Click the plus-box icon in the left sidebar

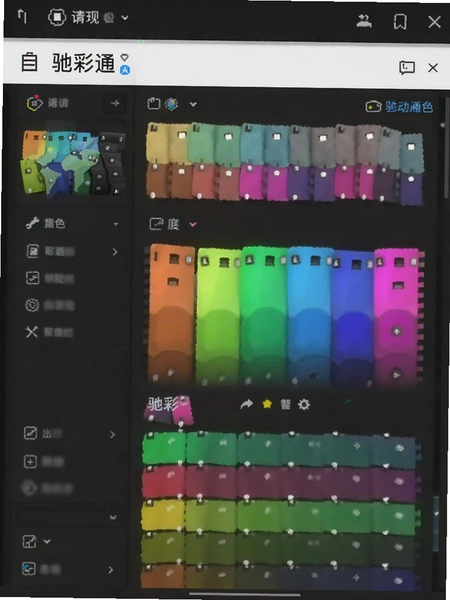pyautogui.click(x=31, y=462)
